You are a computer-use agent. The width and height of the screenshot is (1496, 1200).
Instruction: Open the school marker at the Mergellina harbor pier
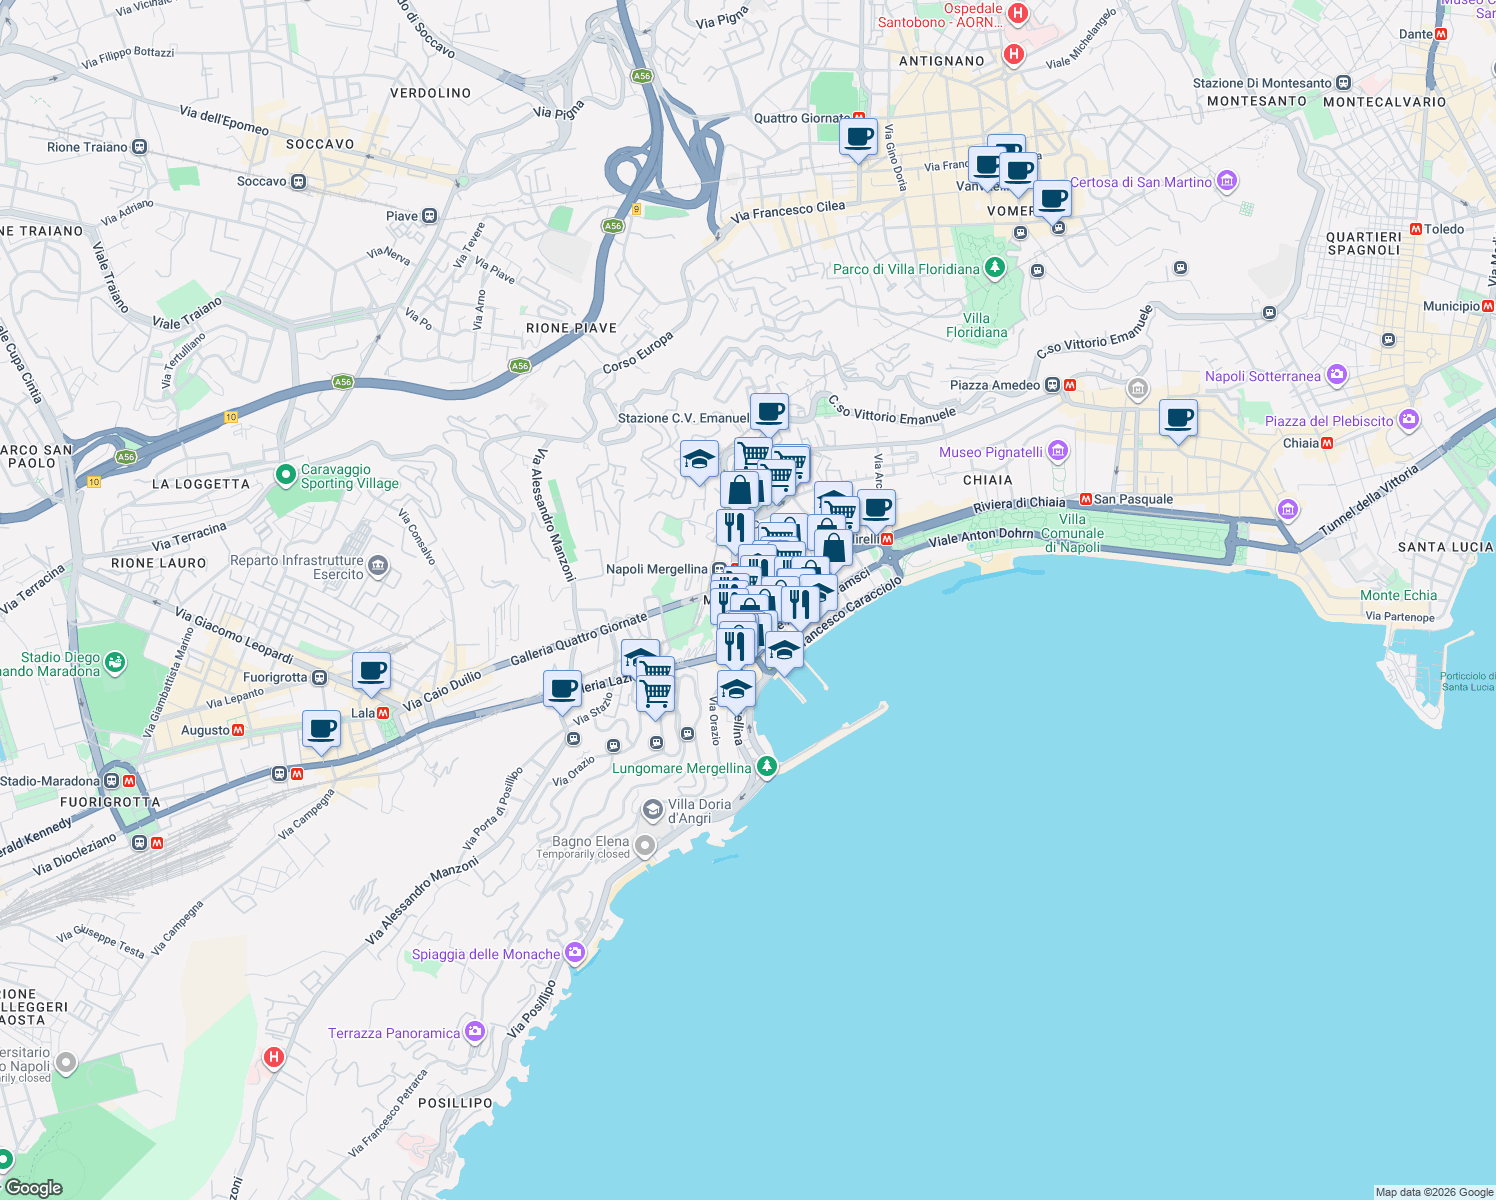[x=784, y=651]
